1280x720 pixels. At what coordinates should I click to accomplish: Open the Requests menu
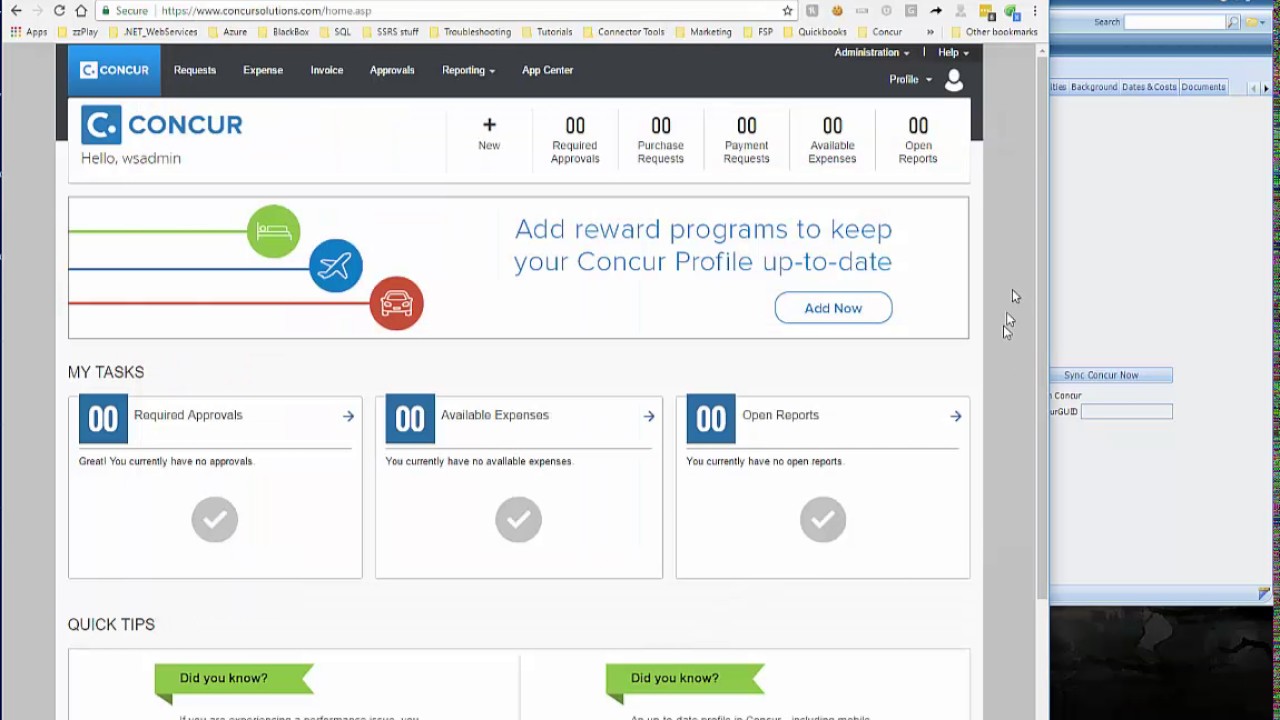point(194,70)
